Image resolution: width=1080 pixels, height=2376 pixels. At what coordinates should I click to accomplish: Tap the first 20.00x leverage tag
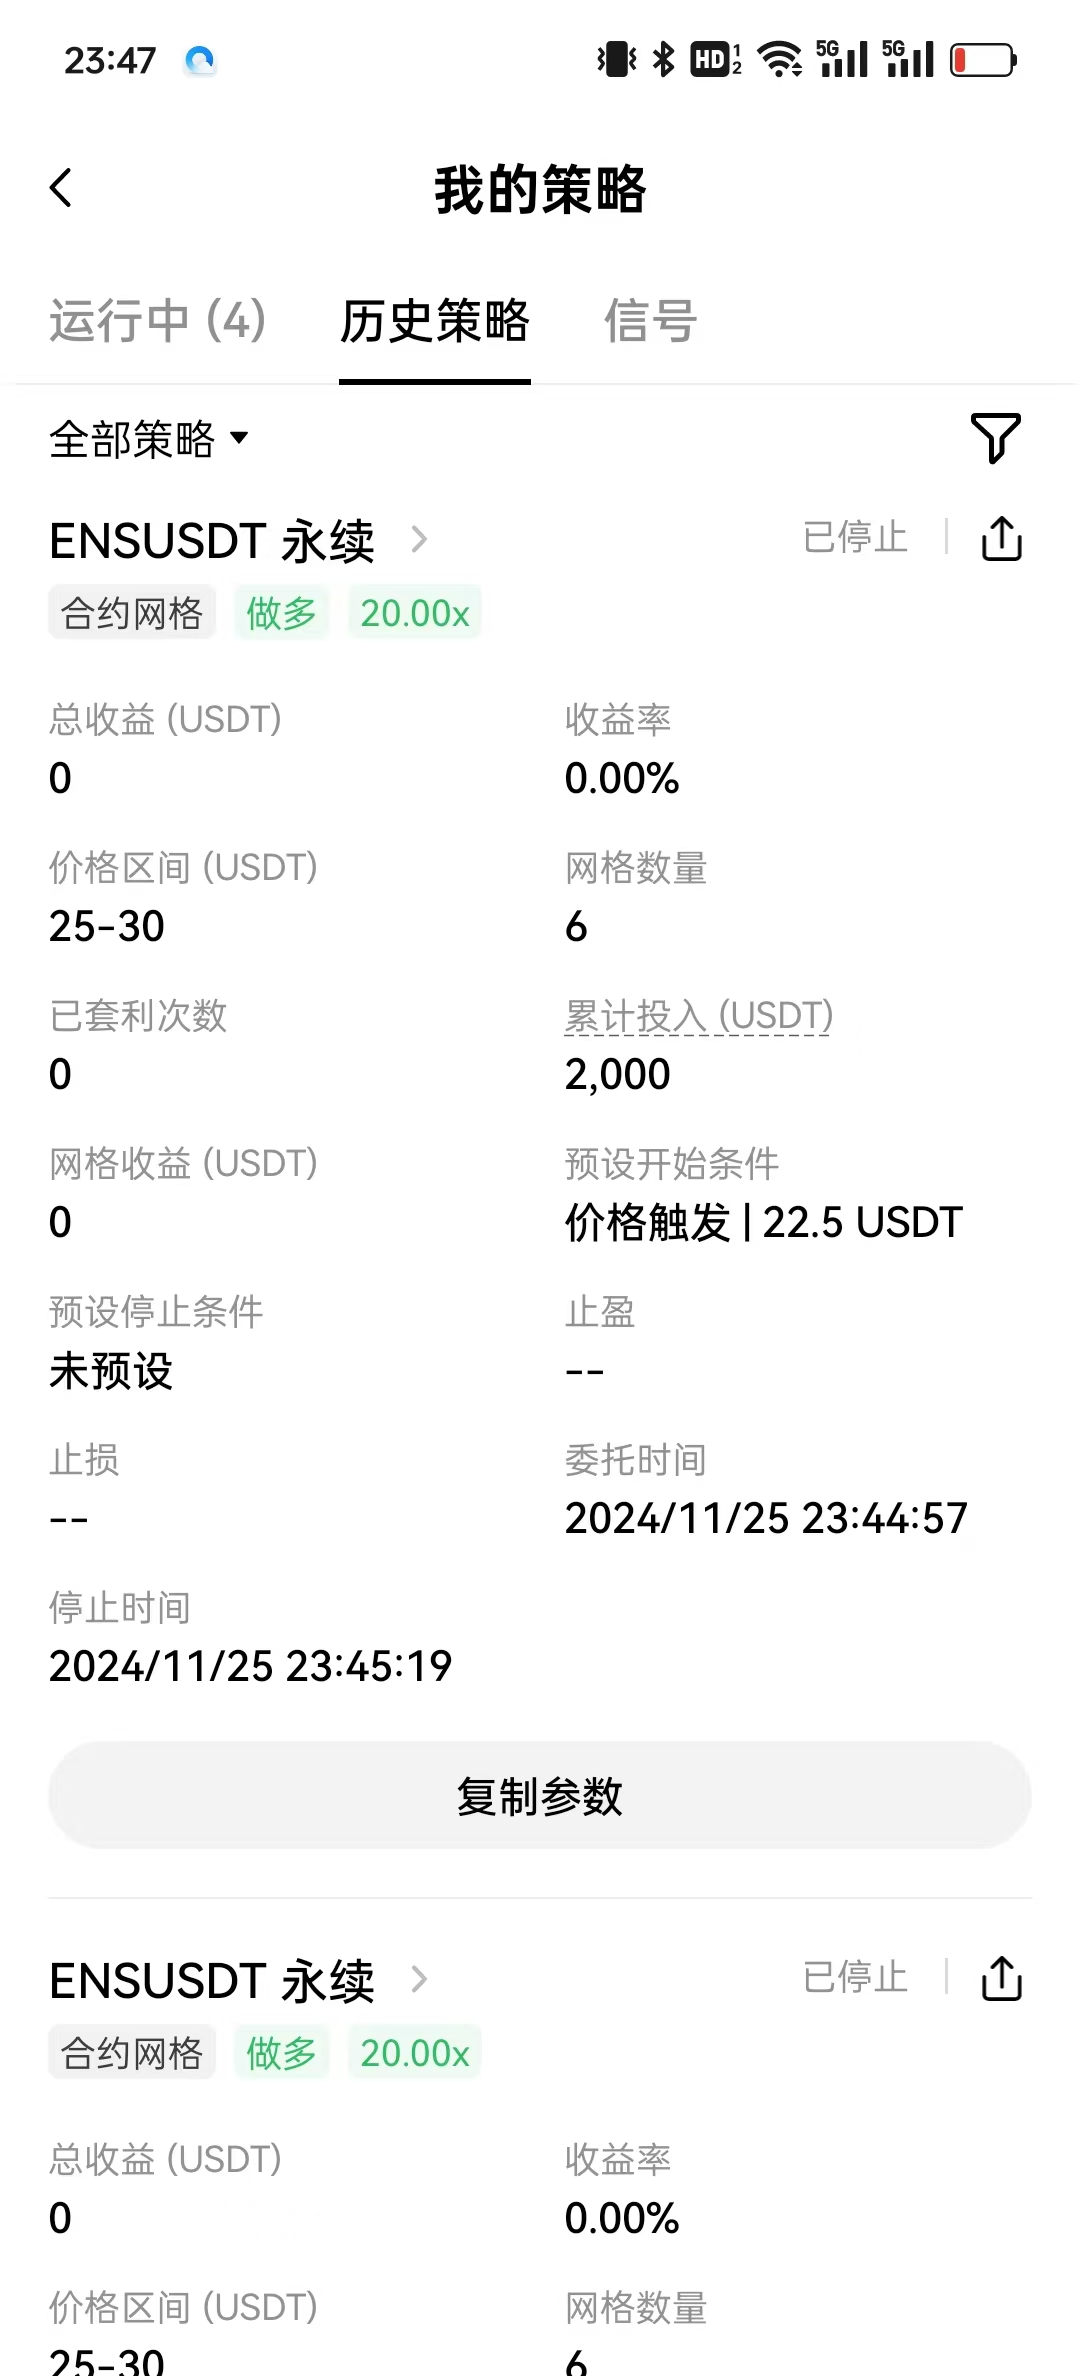(x=414, y=613)
